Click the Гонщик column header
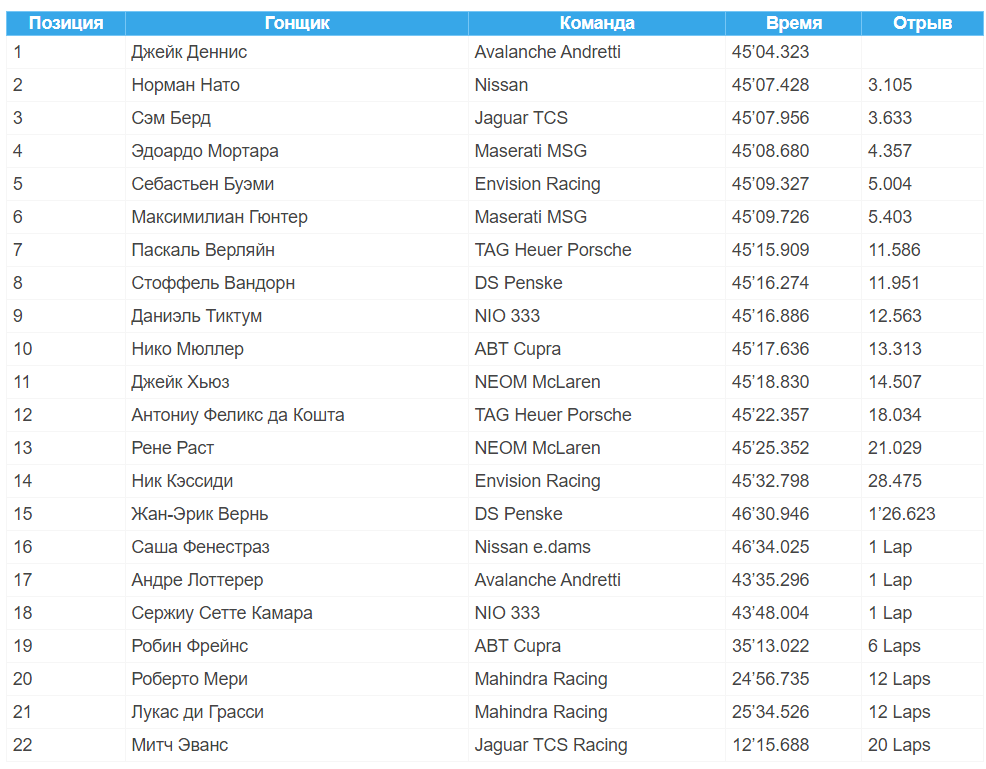 pyautogui.click(x=297, y=23)
